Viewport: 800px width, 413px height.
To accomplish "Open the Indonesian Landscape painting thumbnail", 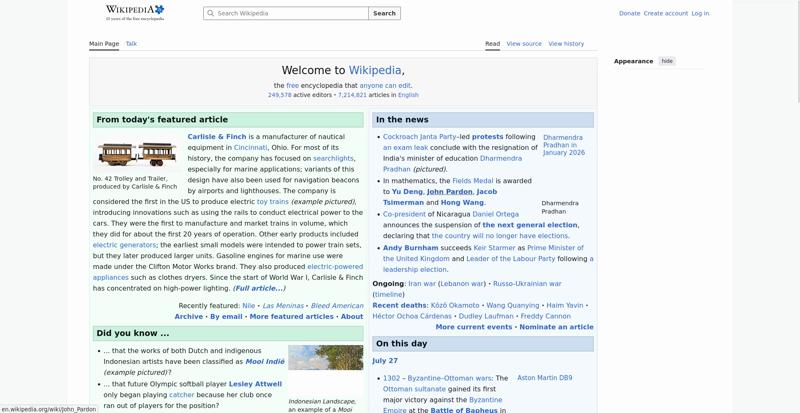I will (326, 357).
